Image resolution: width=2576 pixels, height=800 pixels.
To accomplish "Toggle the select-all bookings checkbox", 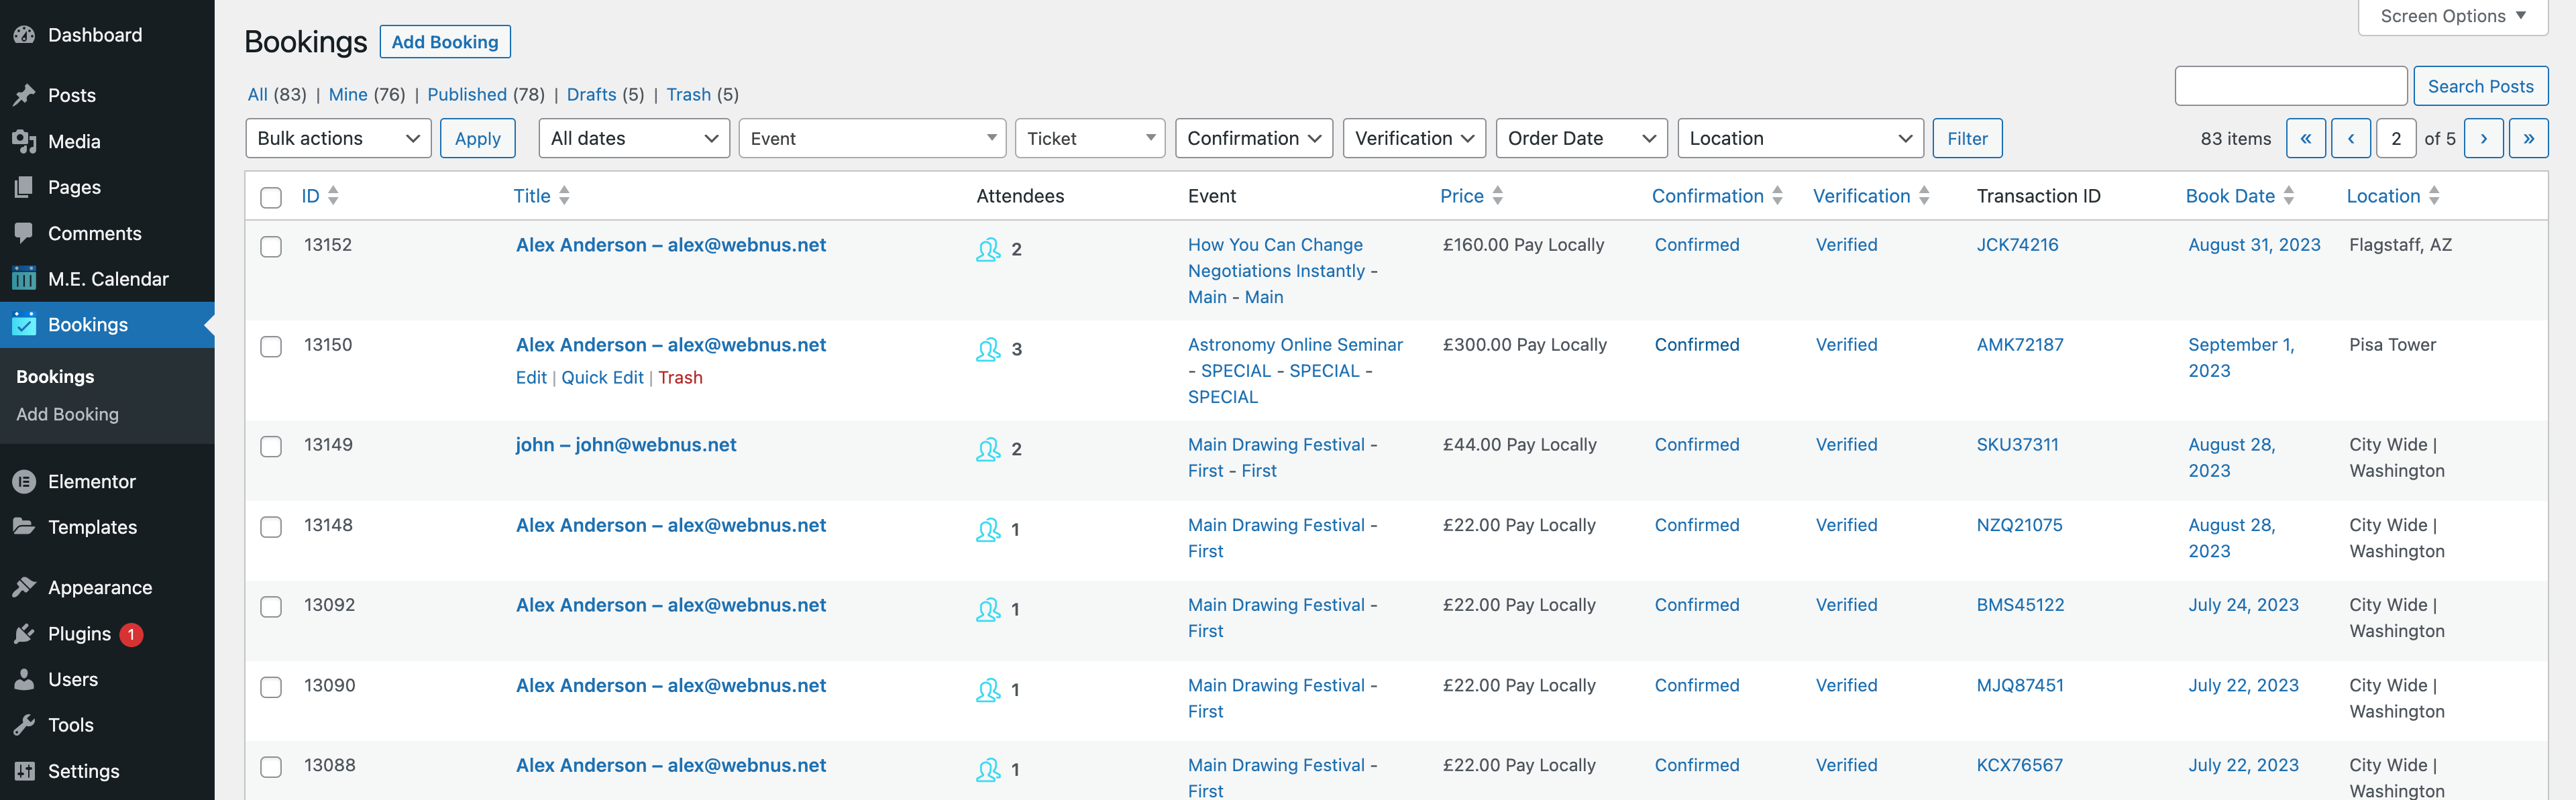I will 271,197.
